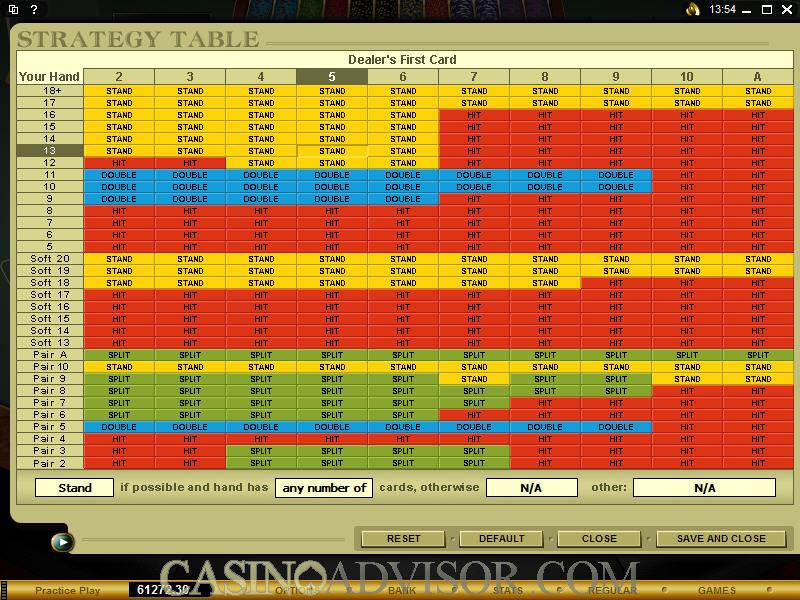Restore strategy with the Default button
Image resolution: width=800 pixels, height=600 pixels.
501,538
